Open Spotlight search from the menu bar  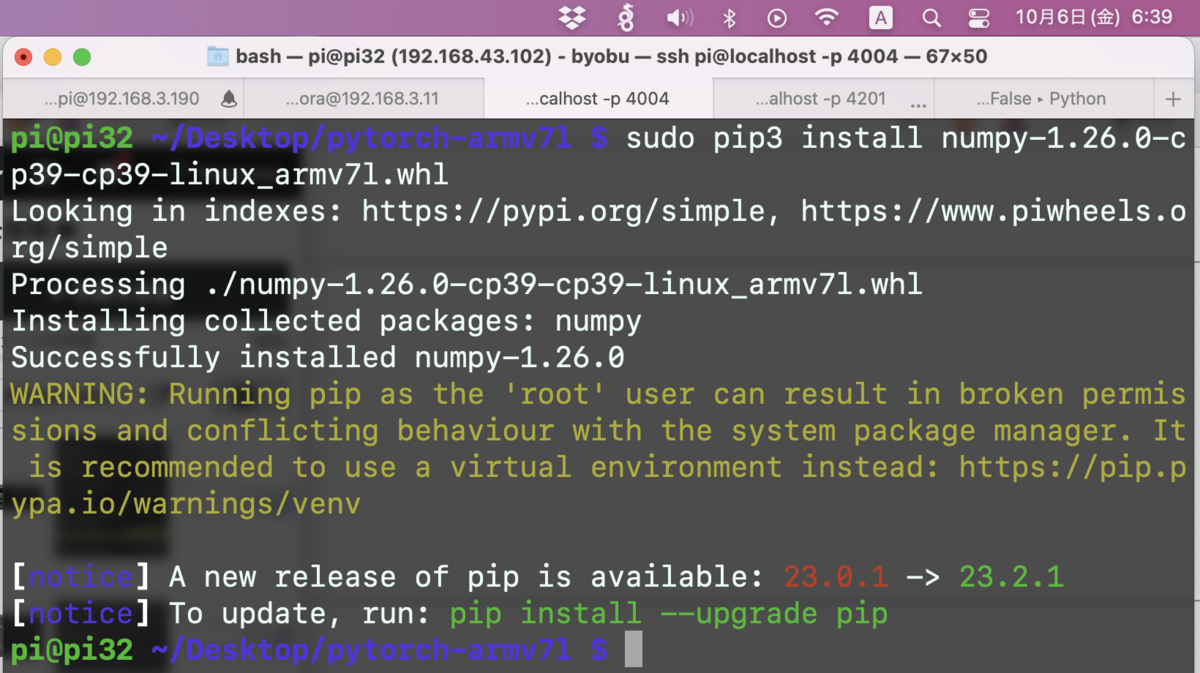click(931, 18)
